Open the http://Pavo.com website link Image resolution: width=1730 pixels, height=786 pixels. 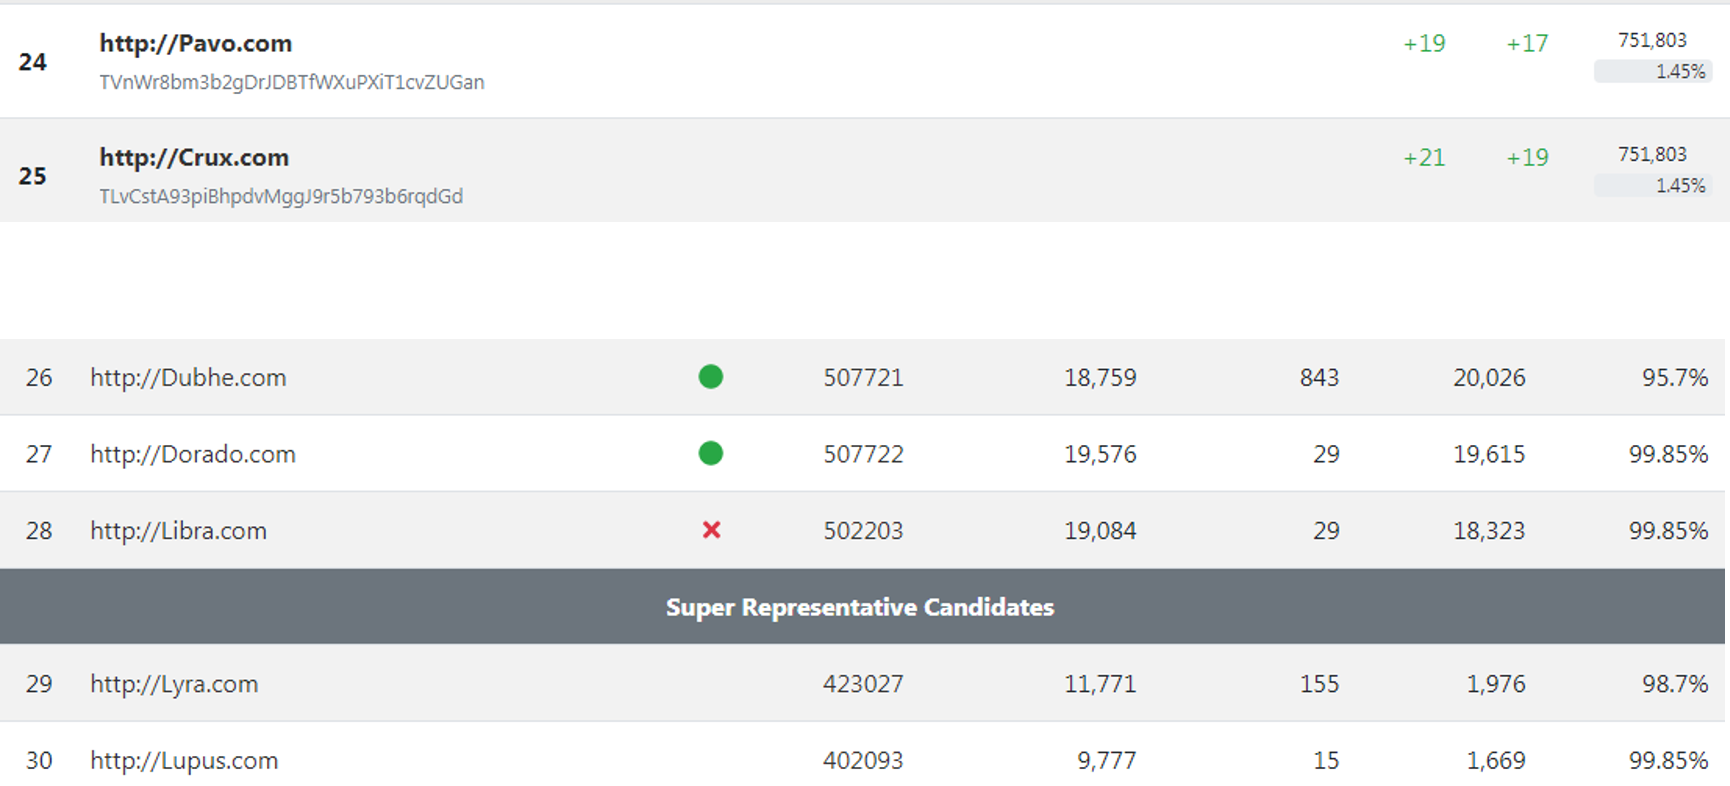195,43
